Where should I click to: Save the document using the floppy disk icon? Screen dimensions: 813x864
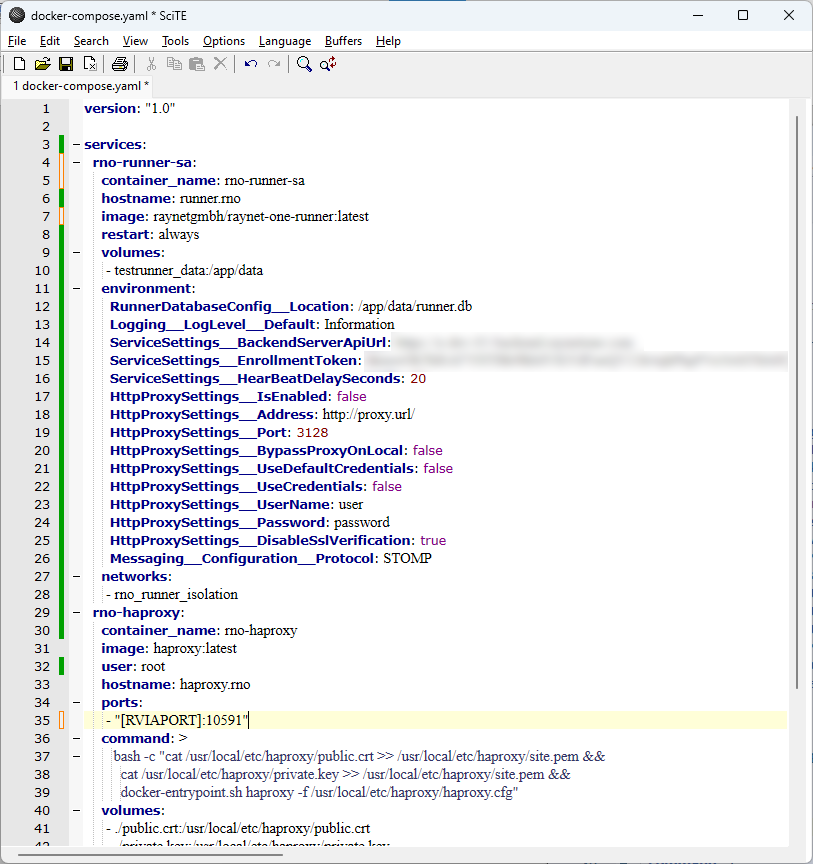pyautogui.click(x=66, y=64)
